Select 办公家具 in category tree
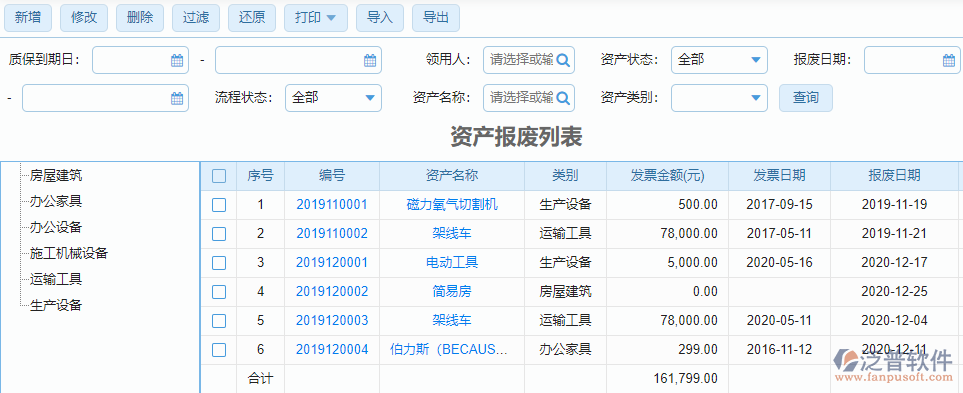This screenshot has height=393, width=963. coord(56,201)
